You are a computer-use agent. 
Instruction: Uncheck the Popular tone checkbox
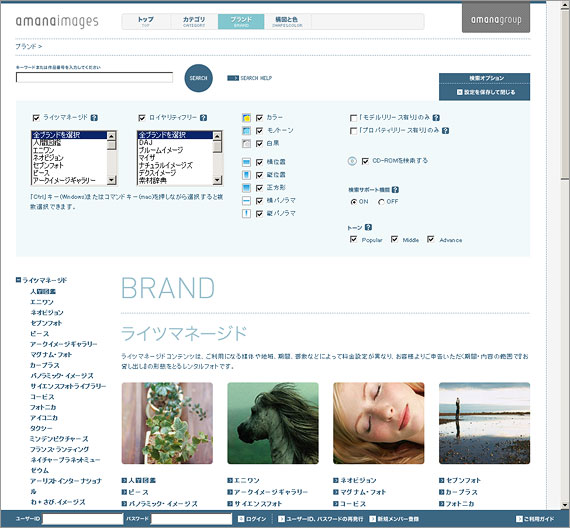353,239
